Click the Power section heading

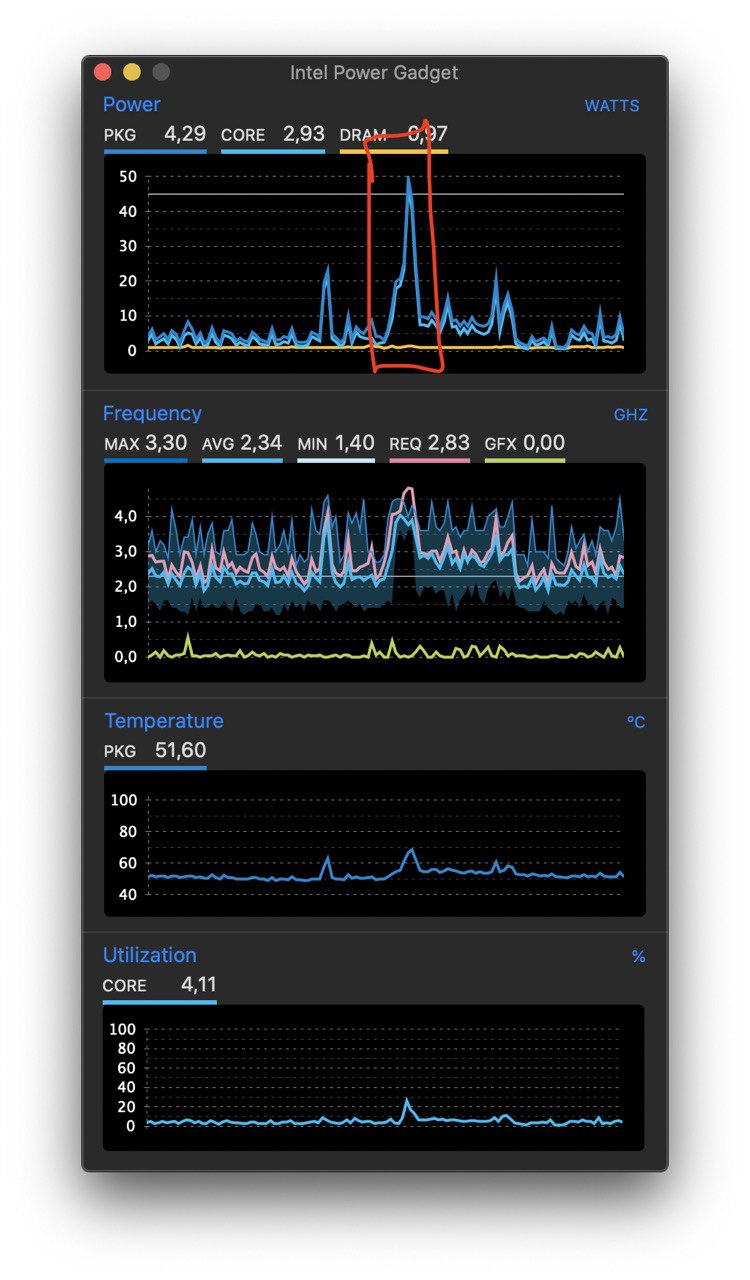(131, 104)
